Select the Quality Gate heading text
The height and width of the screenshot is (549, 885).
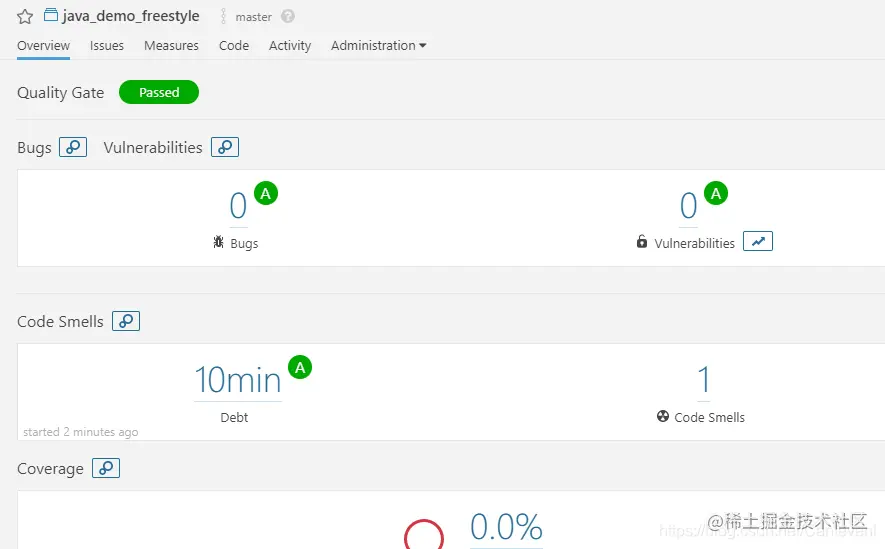pos(60,93)
